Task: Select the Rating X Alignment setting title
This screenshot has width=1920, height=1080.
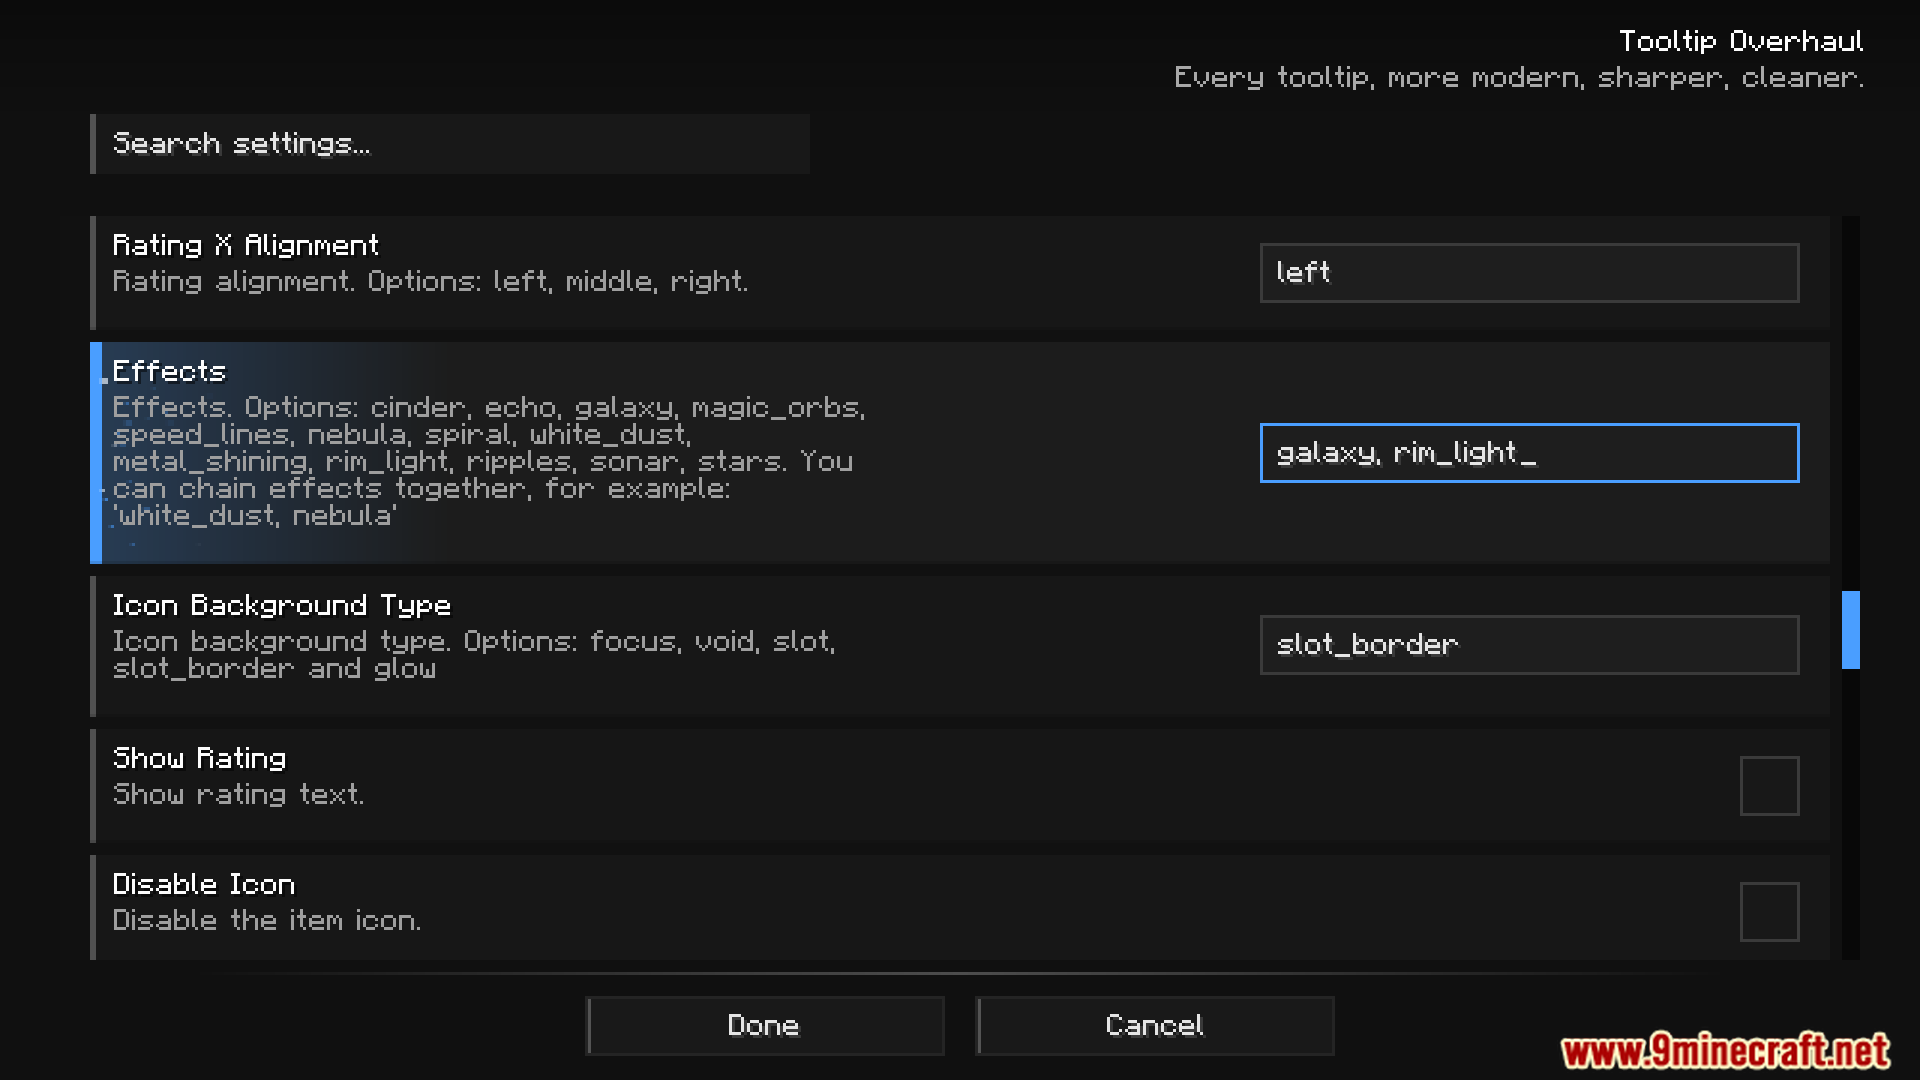Action: click(x=245, y=245)
